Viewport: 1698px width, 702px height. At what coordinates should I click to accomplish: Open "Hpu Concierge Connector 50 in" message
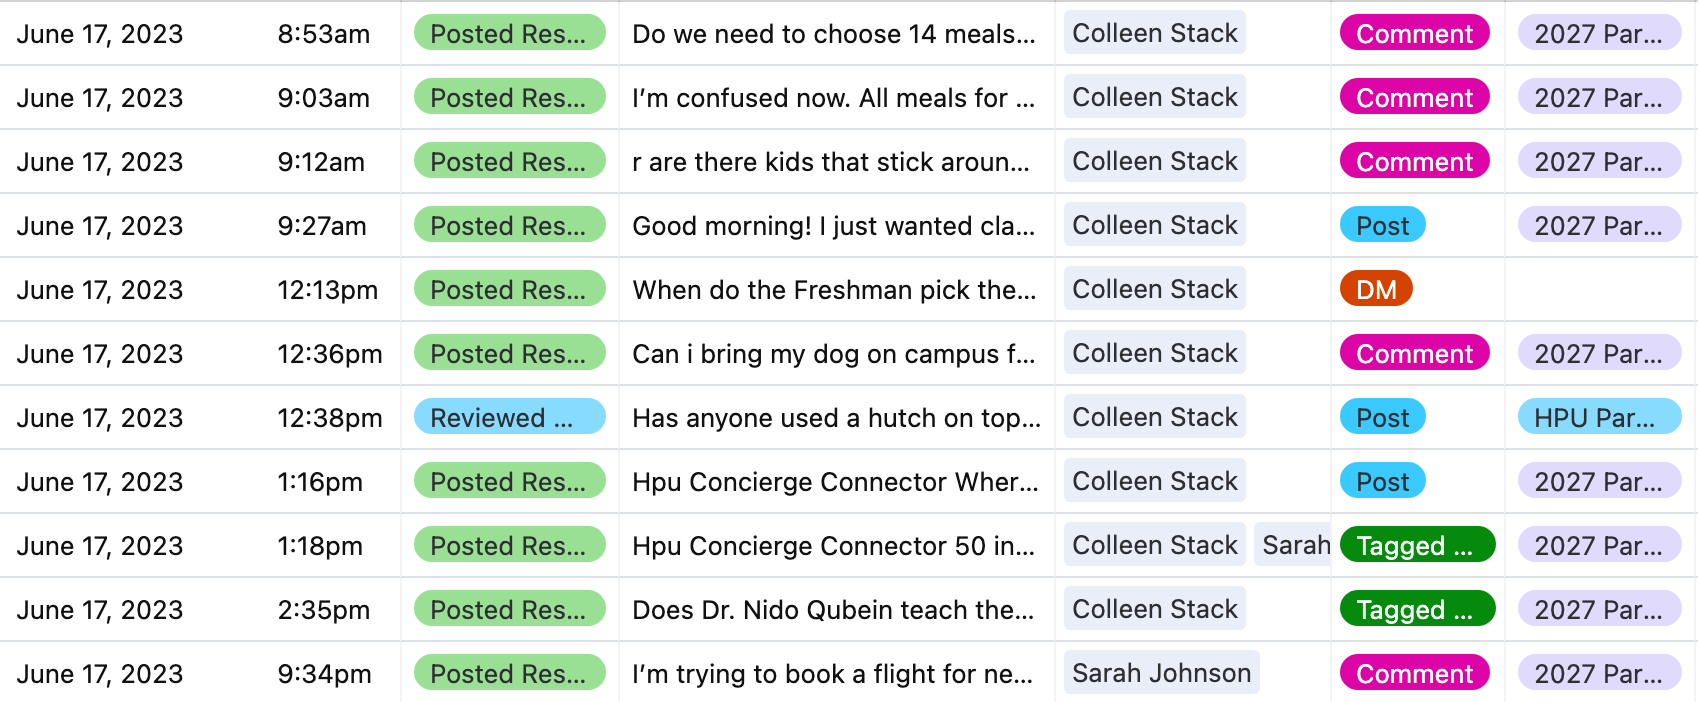click(833, 546)
